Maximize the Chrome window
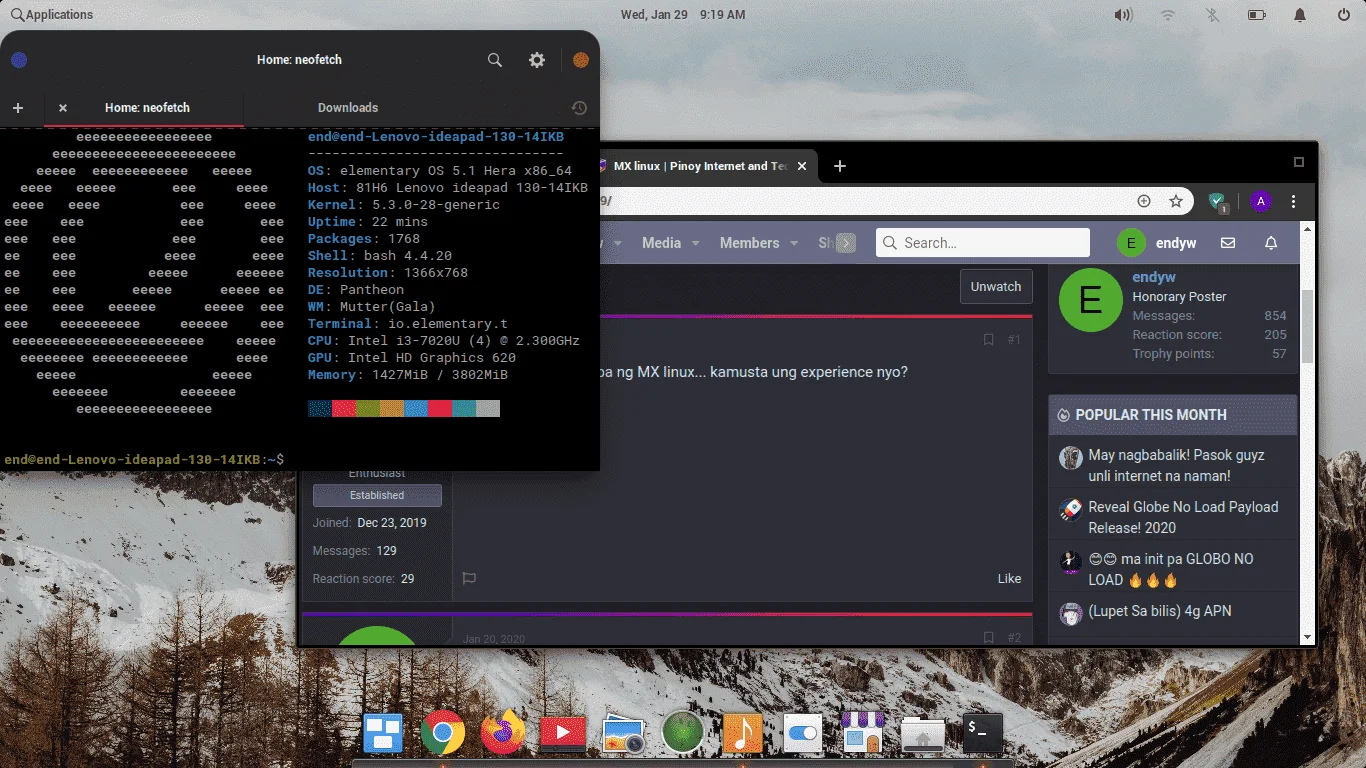This screenshot has height=768, width=1366. 1299,162
